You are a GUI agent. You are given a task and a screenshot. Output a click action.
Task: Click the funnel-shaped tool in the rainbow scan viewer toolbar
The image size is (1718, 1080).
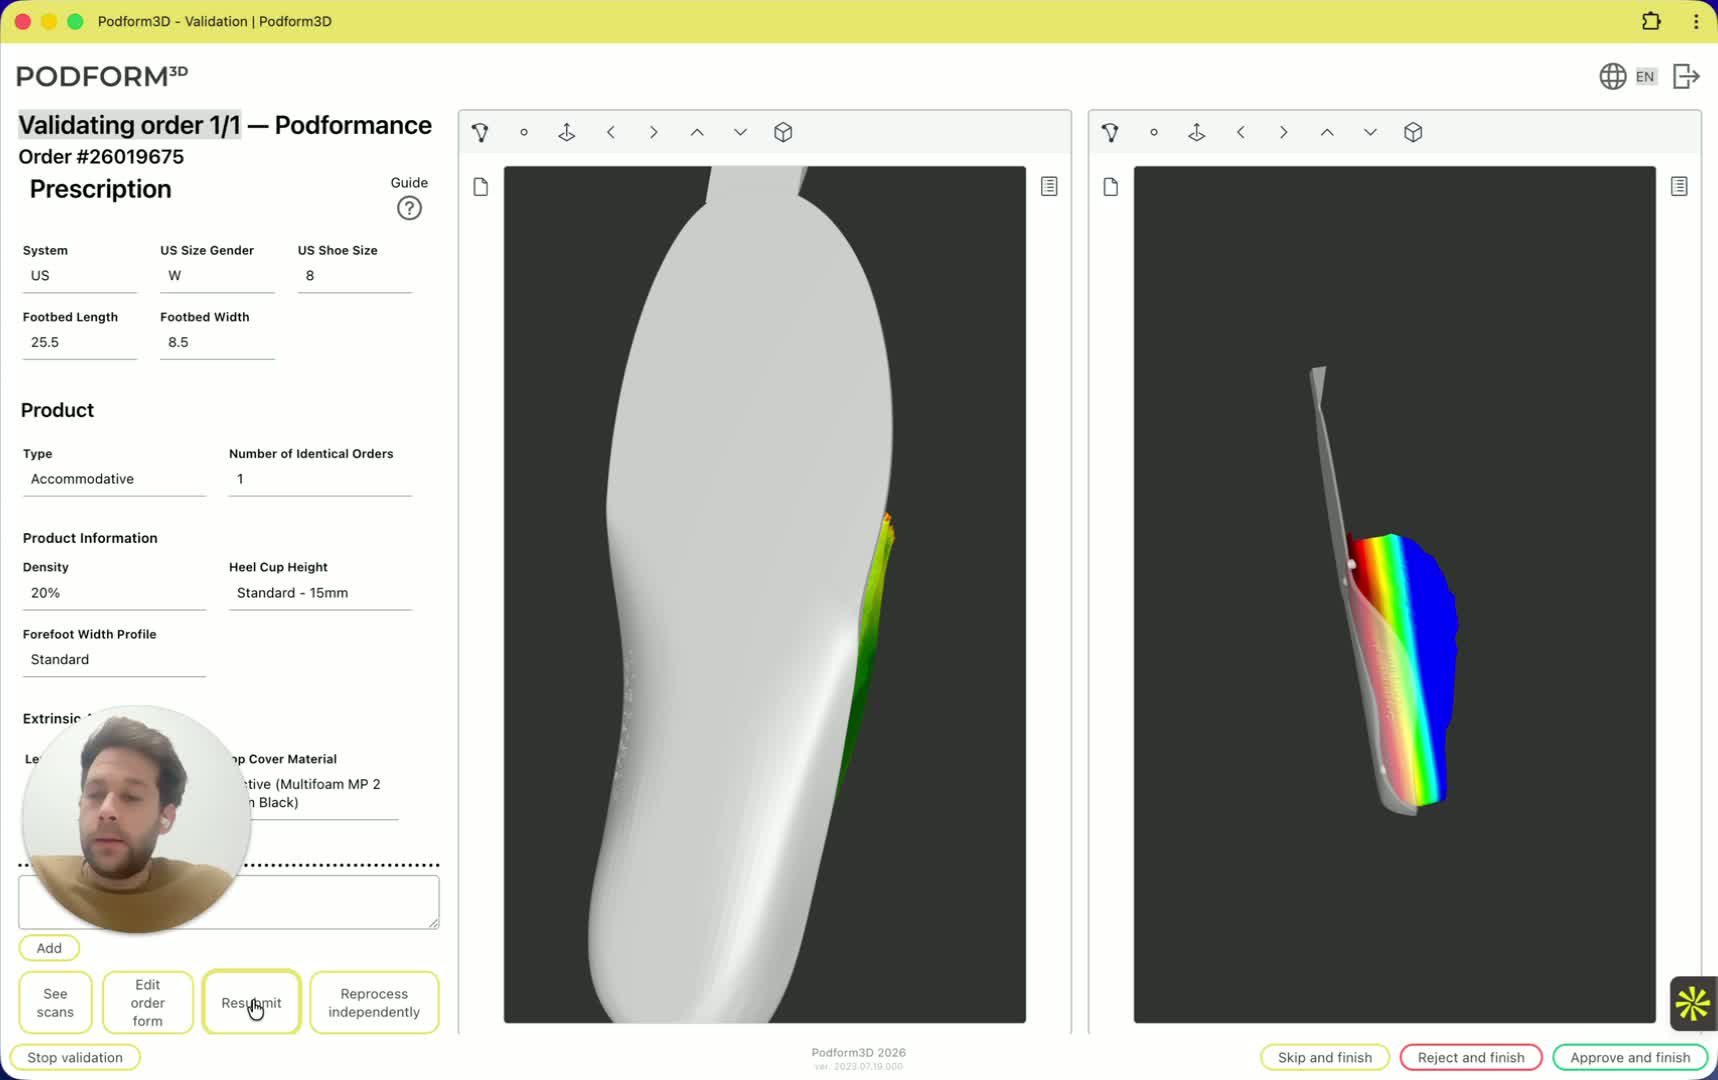(1110, 132)
